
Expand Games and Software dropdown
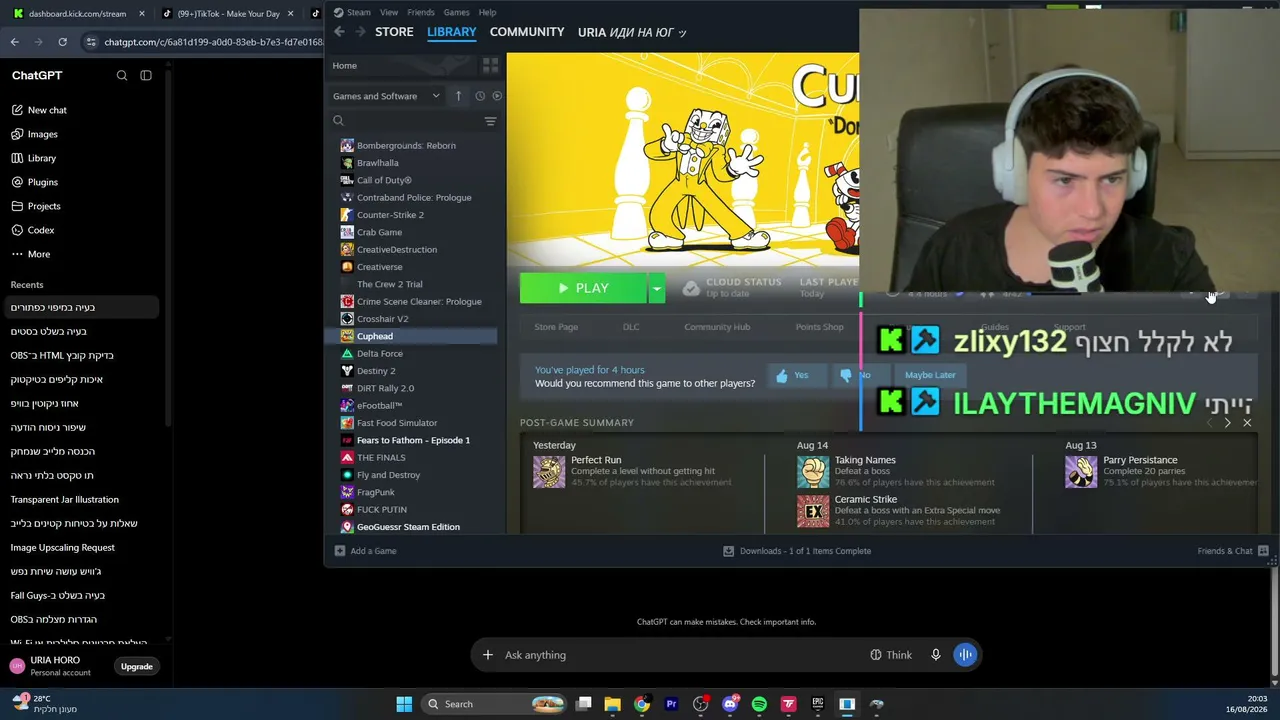pyautogui.click(x=386, y=96)
